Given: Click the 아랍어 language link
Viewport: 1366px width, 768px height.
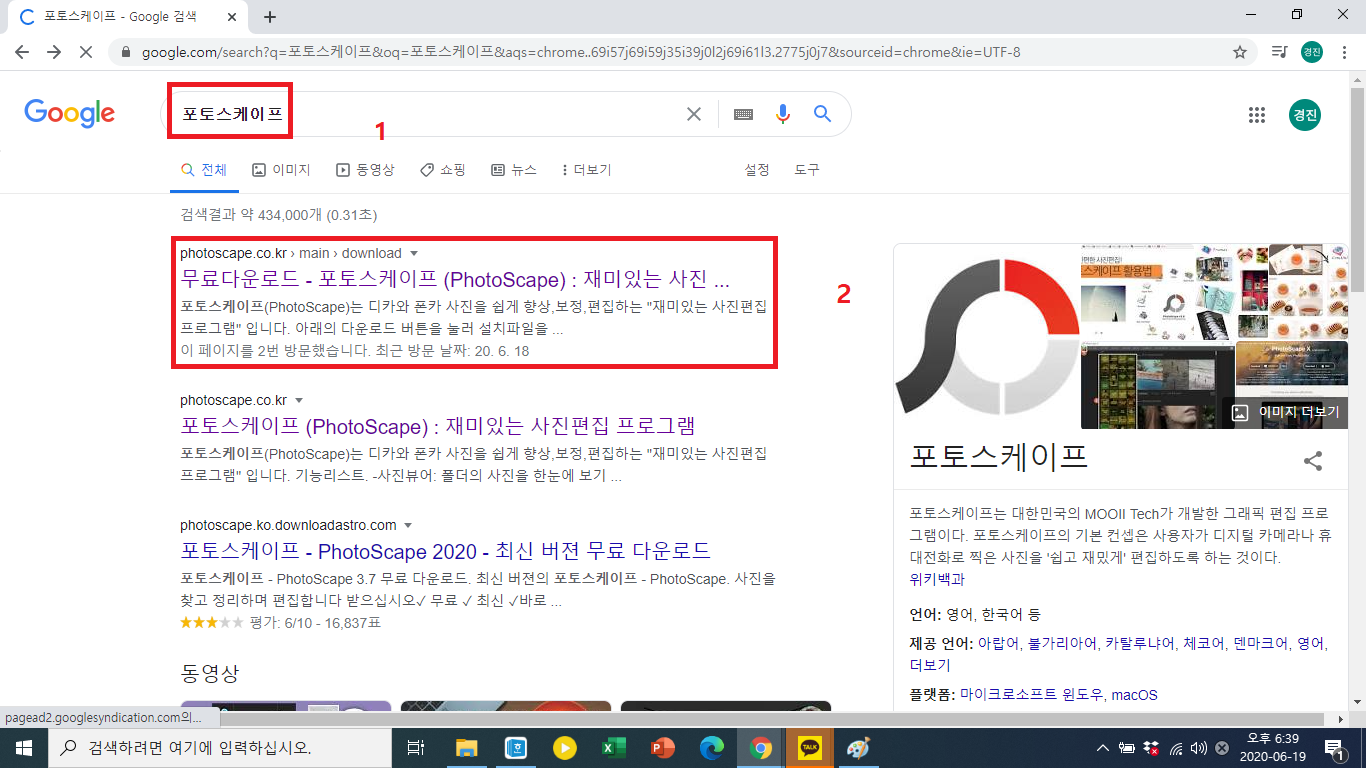Looking at the screenshot, I should click(998, 643).
